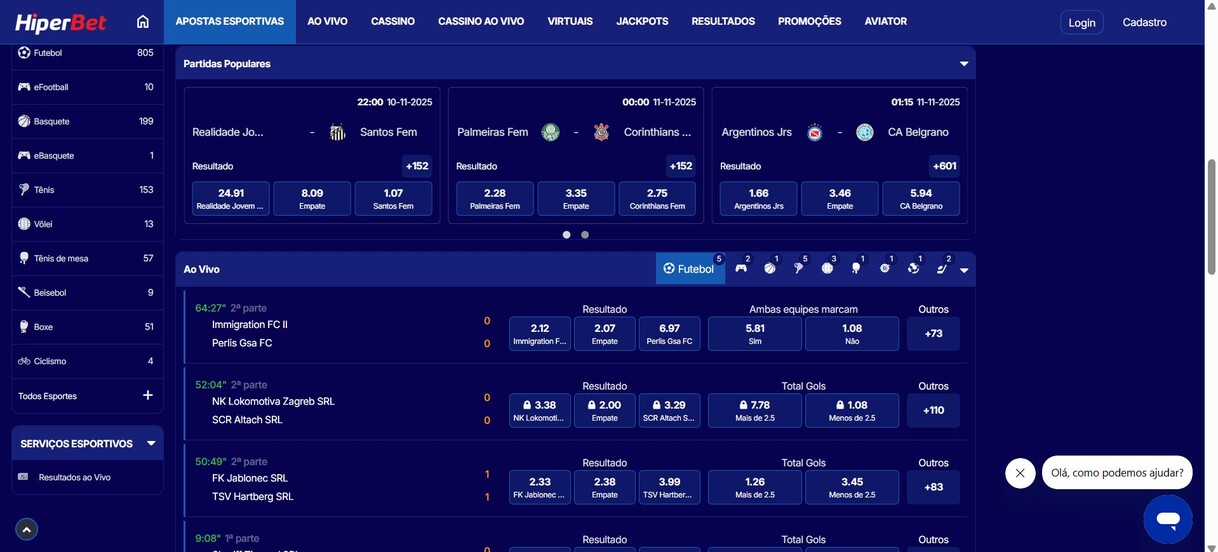Open Ciclismo in the sports sidebar
This screenshot has height=552, width=1218.
(x=86, y=361)
